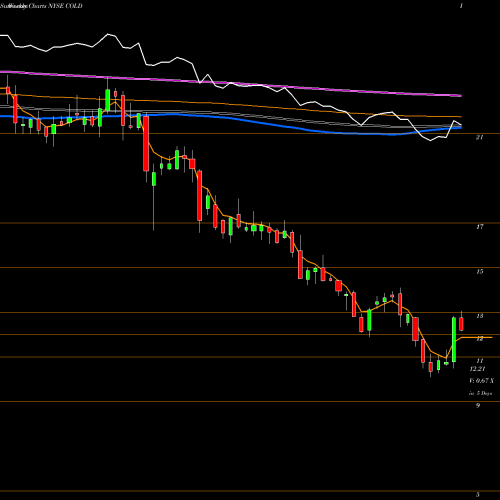500x500 pixels.
Task: Click the 'in 5 Days' text
Action: 481,393
